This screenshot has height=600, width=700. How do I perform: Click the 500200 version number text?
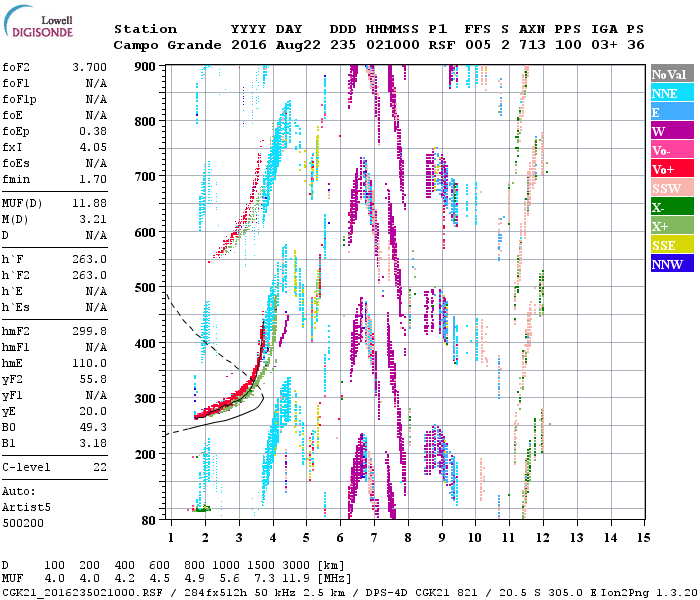tap(23, 523)
